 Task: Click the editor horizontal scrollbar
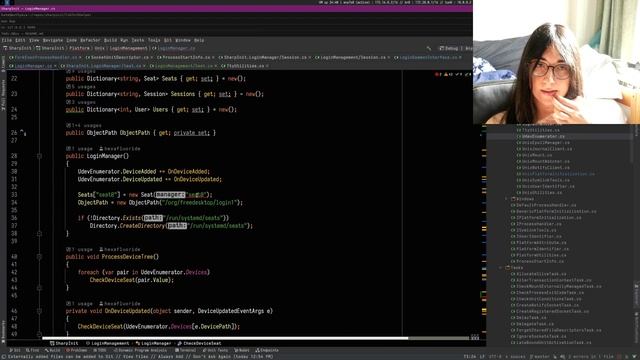[x=225, y=338]
